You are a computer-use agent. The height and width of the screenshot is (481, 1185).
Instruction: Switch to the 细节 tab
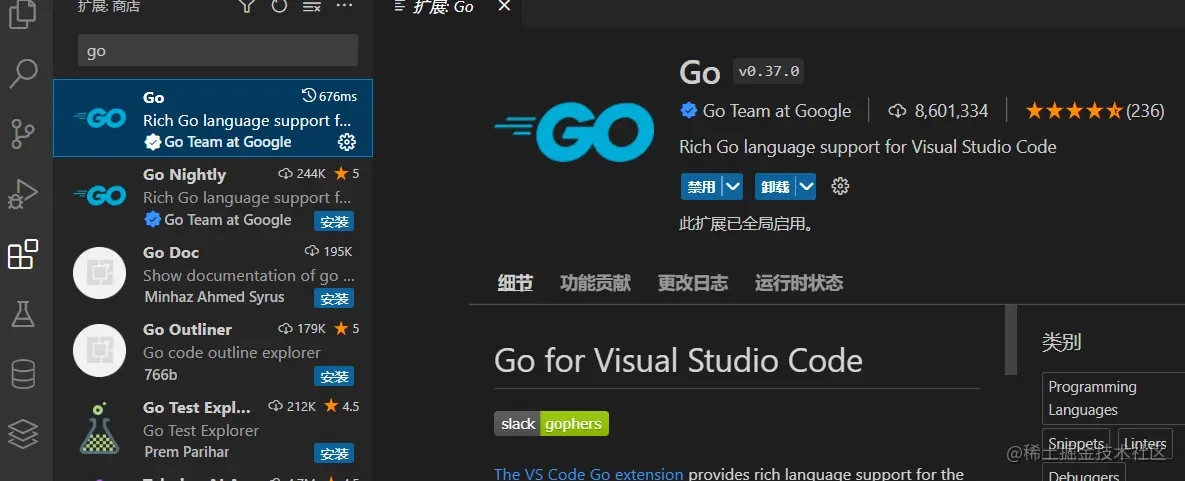pyautogui.click(x=515, y=284)
